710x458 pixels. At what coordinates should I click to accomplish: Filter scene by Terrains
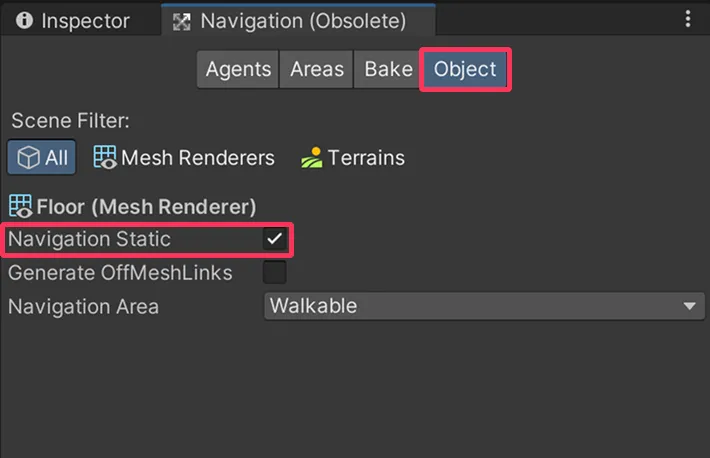coord(353,158)
